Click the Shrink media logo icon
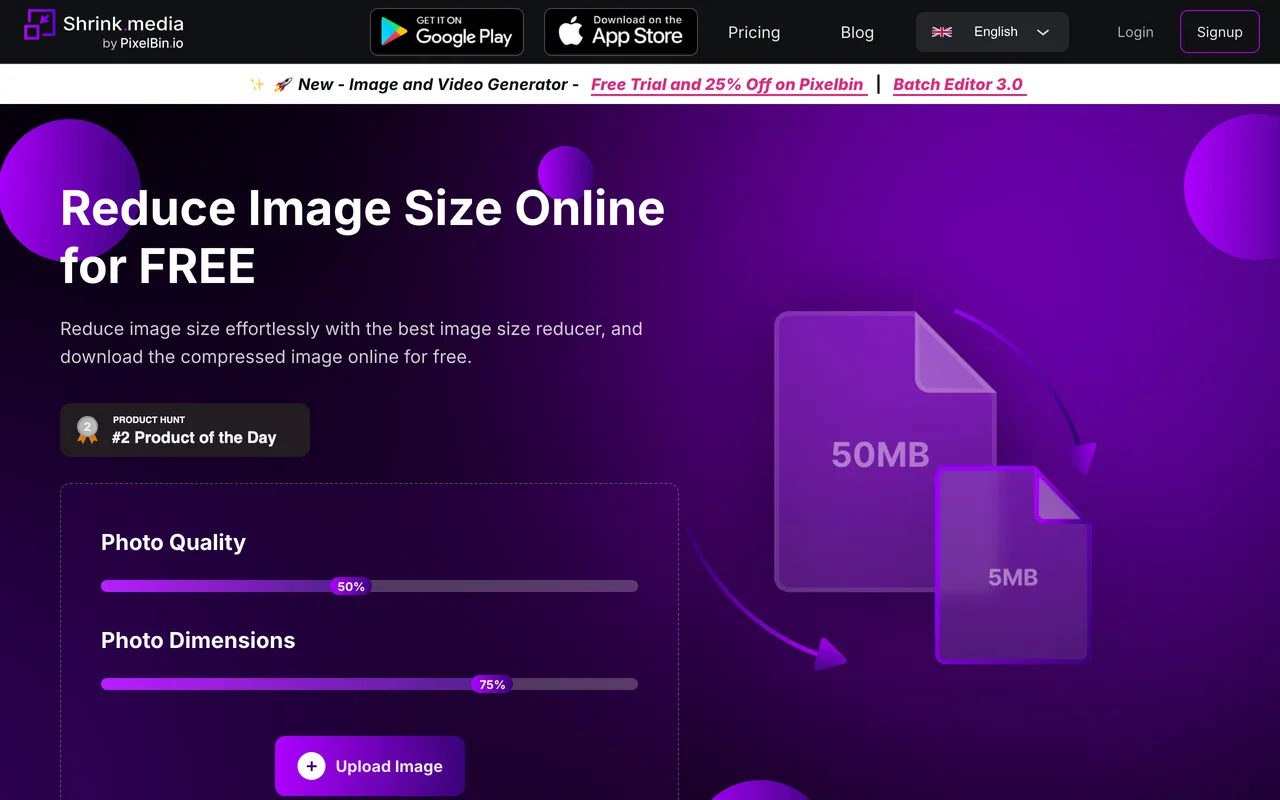Viewport: 1280px width, 800px height. click(x=40, y=24)
